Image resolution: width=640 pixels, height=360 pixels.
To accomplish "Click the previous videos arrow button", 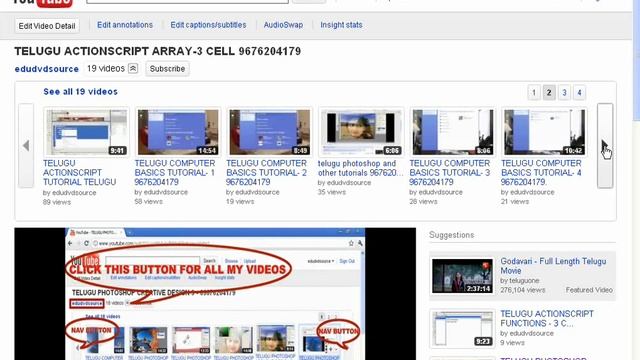I will [26, 145].
